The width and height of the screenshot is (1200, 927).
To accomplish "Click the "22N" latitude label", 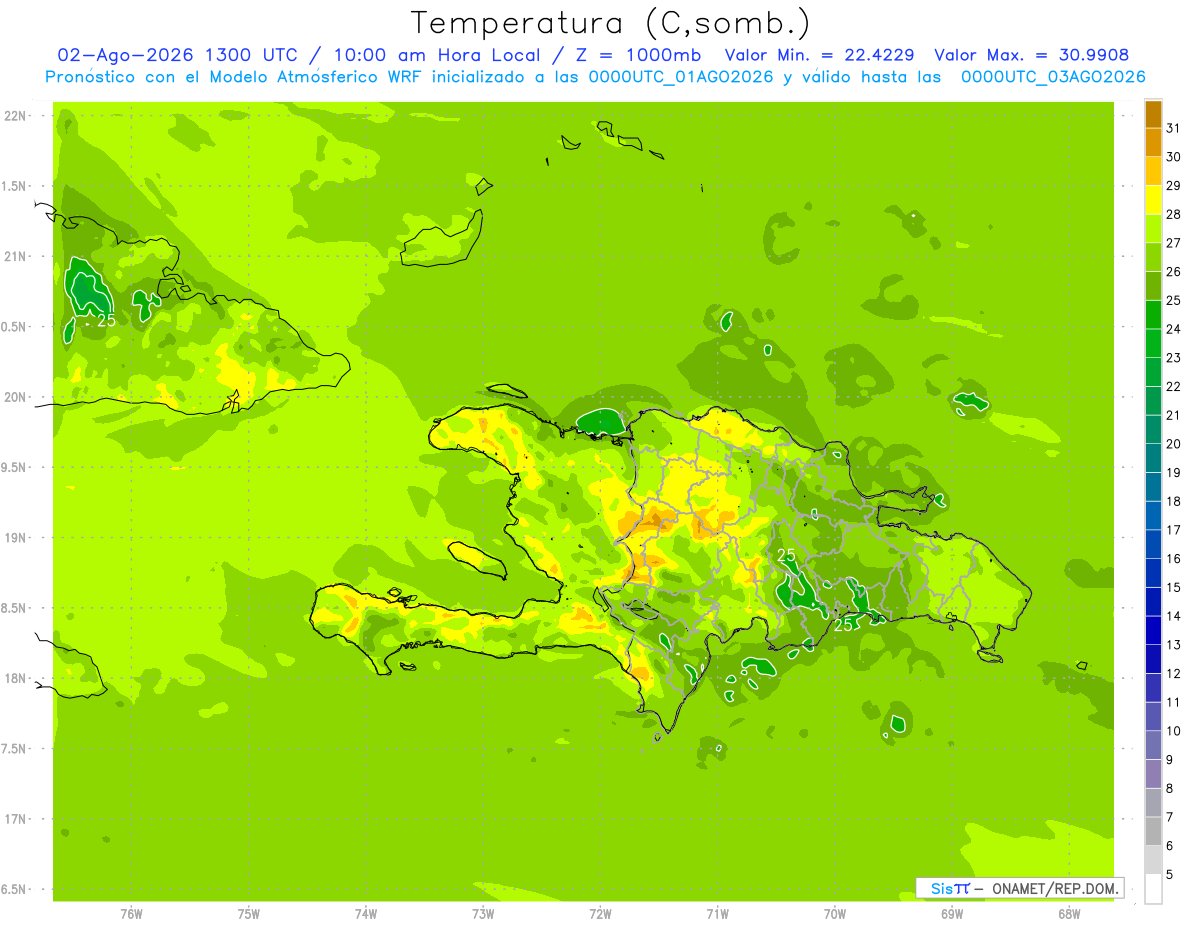I will [15, 116].
